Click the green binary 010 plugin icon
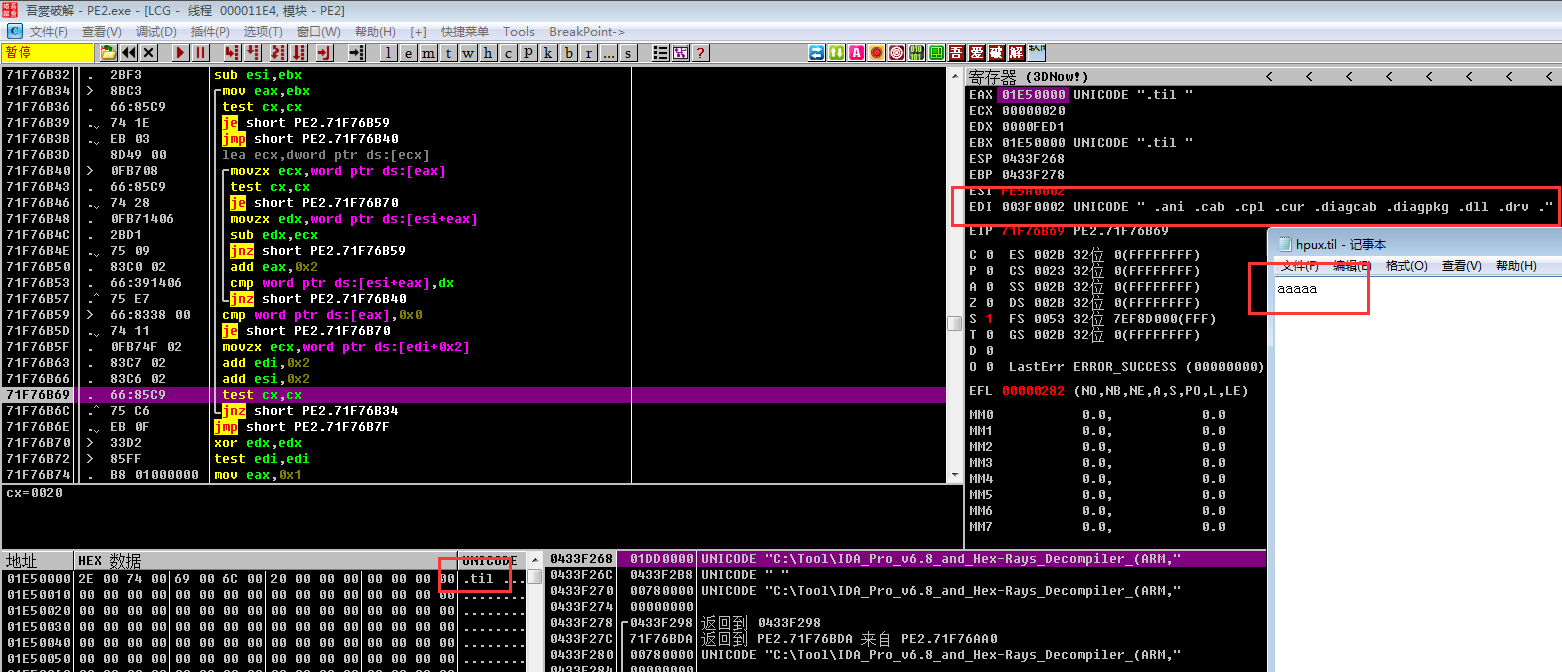The image size is (1562, 672). (916, 53)
